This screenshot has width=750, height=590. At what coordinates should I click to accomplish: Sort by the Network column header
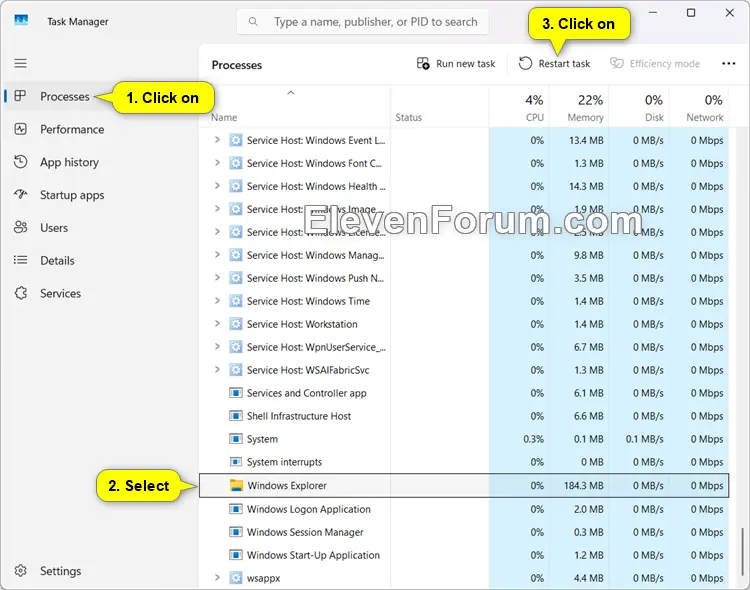tap(698, 108)
